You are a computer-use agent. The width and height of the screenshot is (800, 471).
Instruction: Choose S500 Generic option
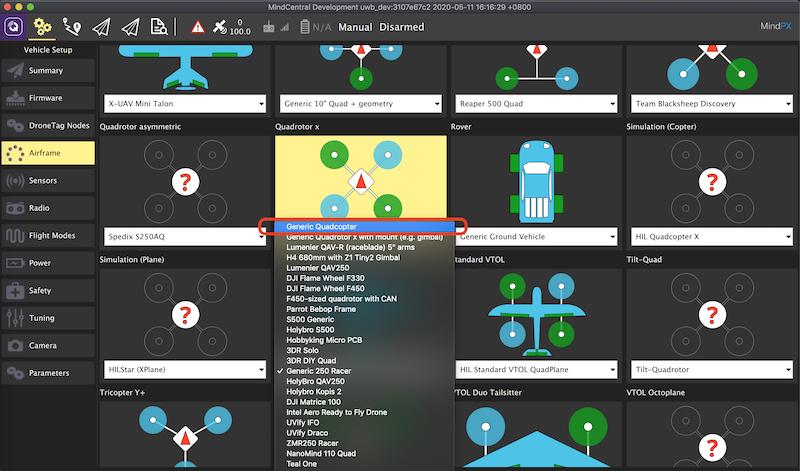tap(364, 319)
